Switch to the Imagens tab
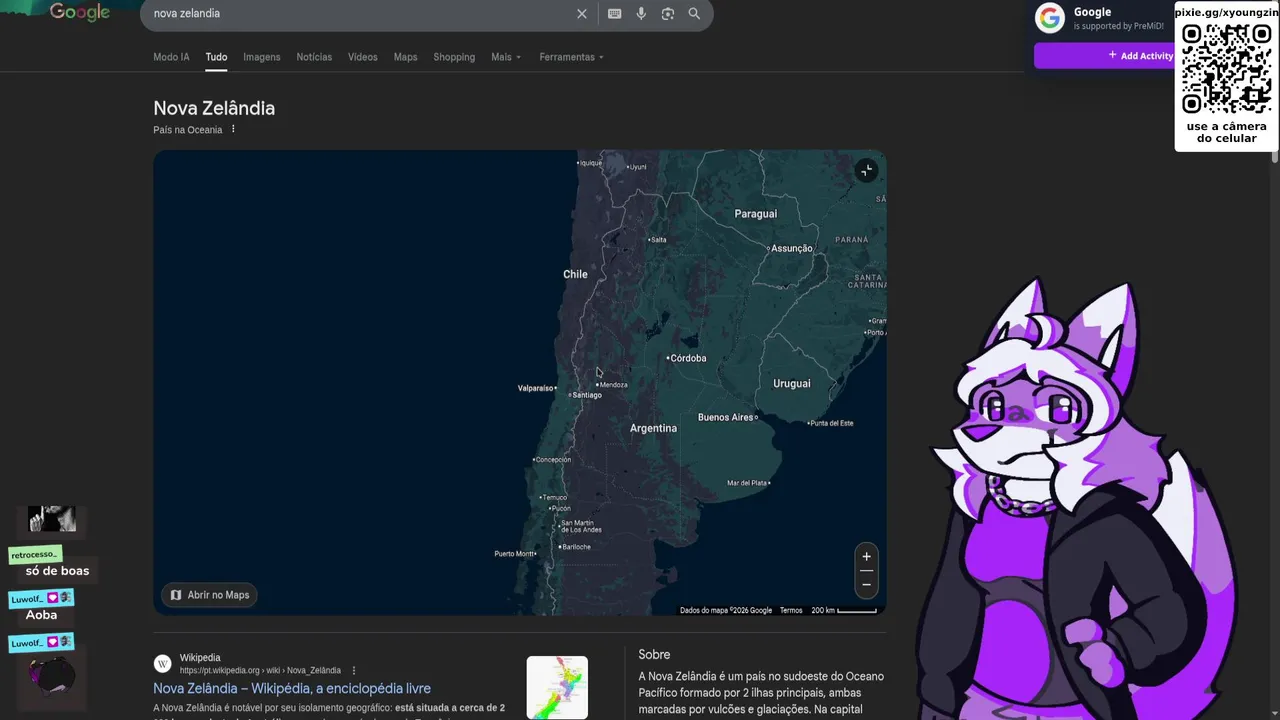This screenshot has height=720, width=1280. (262, 57)
